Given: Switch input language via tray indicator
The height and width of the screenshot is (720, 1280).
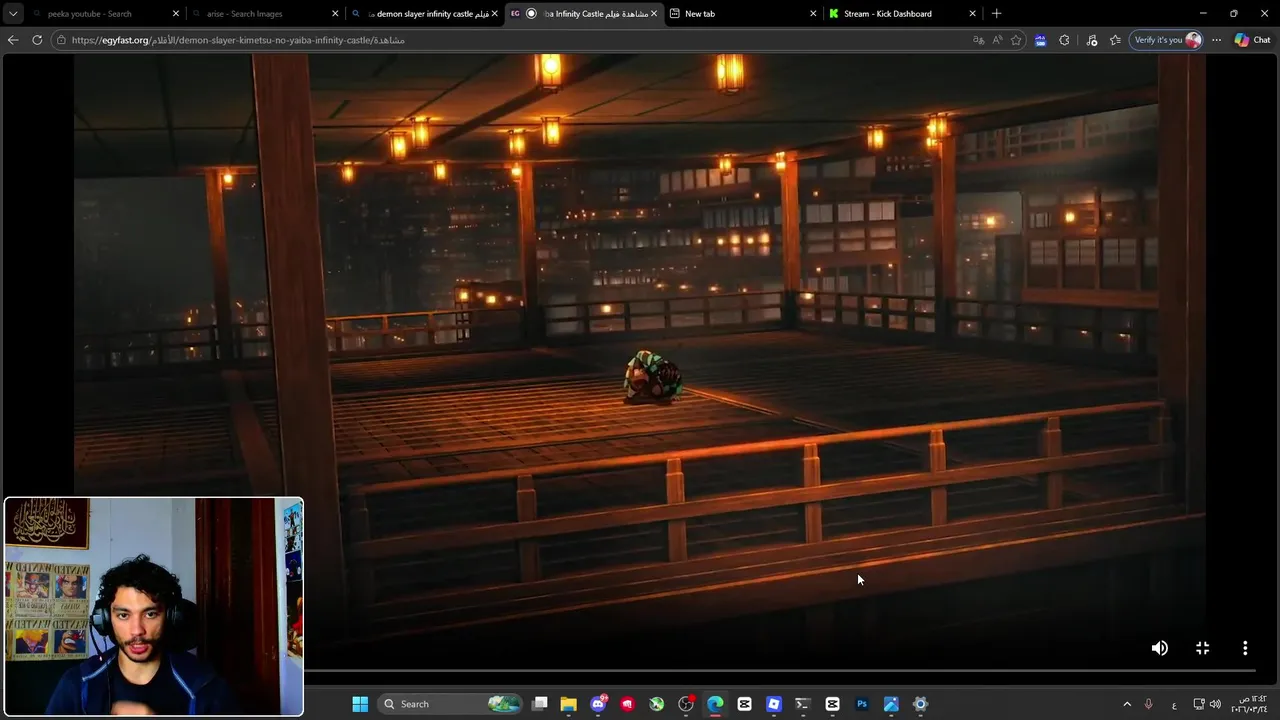Looking at the screenshot, I should [x=1174, y=704].
